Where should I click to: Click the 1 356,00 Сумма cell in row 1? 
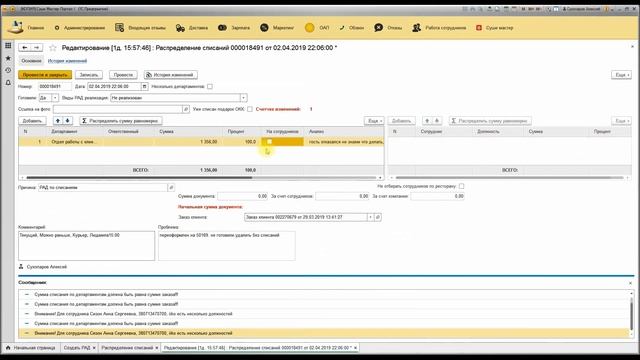point(188,142)
